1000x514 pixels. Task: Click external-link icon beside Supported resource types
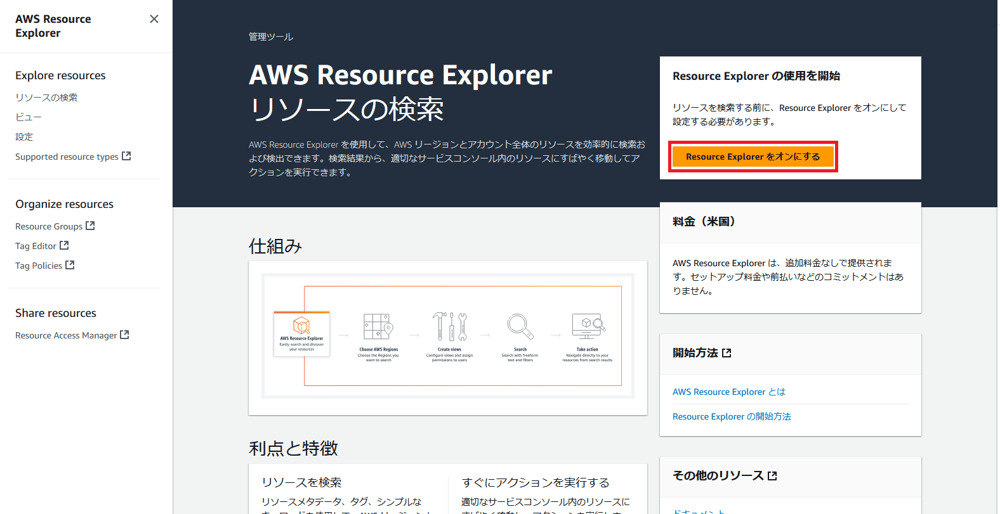[126, 156]
